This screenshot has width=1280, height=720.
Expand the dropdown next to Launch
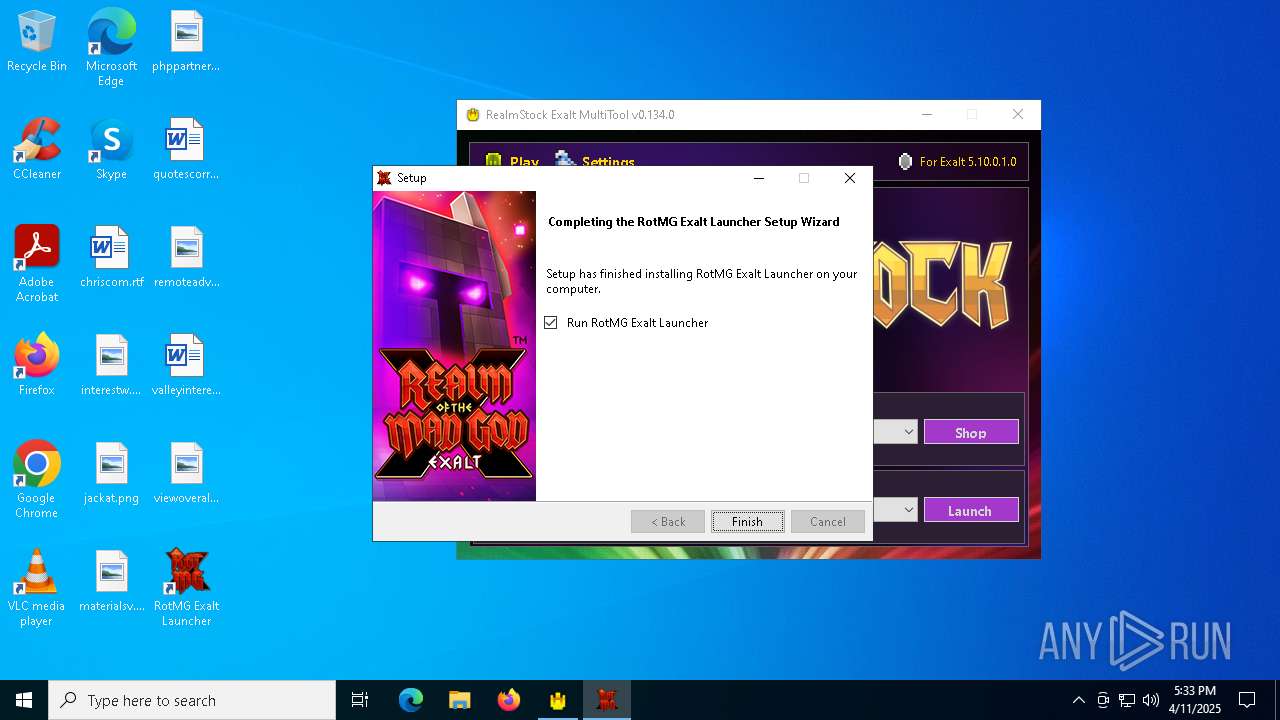point(908,510)
